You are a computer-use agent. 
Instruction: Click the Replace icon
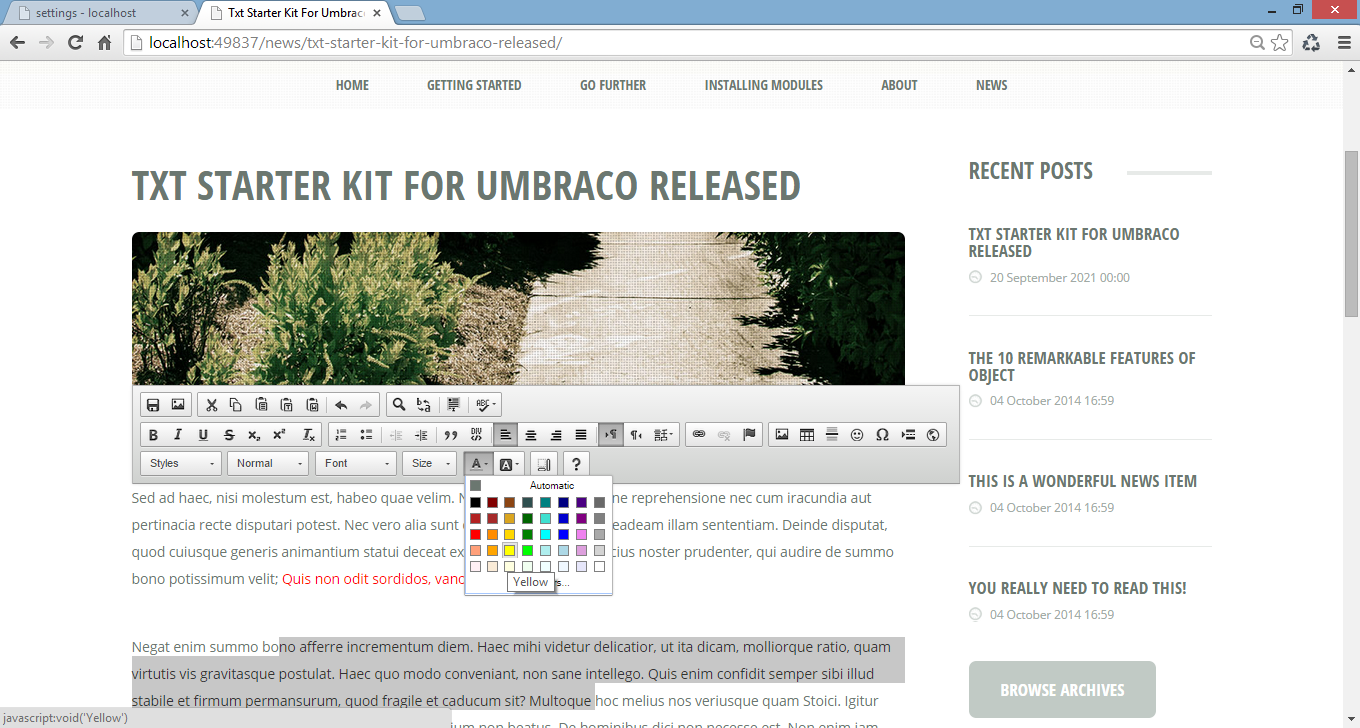tap(424, 405)
